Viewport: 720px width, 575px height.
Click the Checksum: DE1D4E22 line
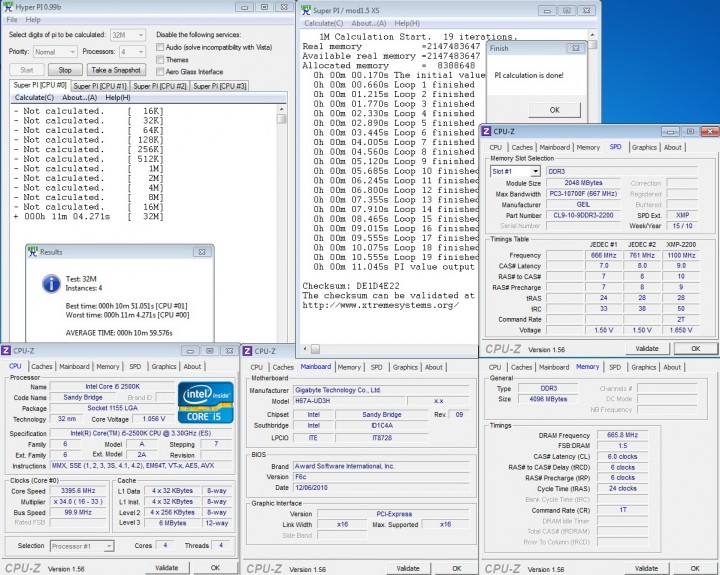(351, 286)
